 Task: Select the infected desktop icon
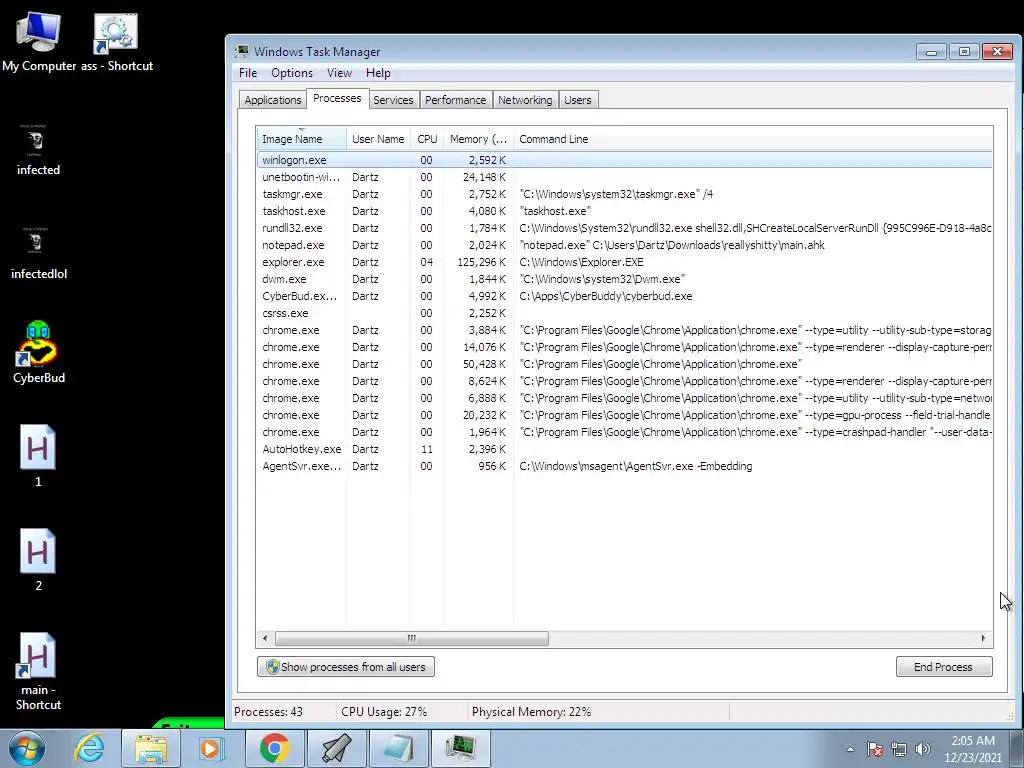click(x=38, y=150)
